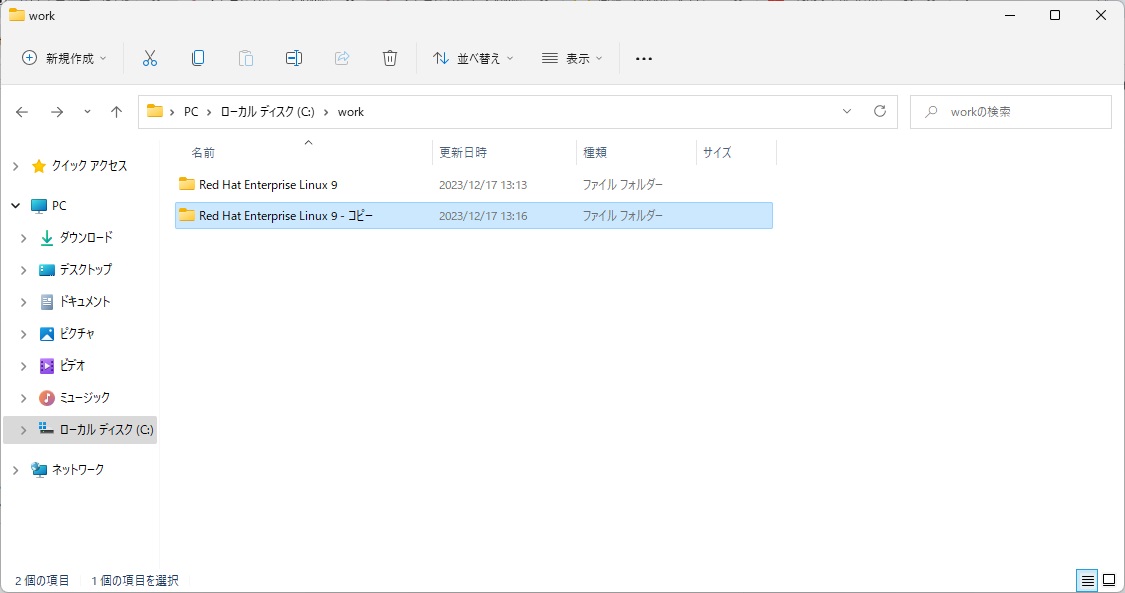Open the three-dot more options menu
This screenshot has width=1125, height=593.
pos(644,58)
